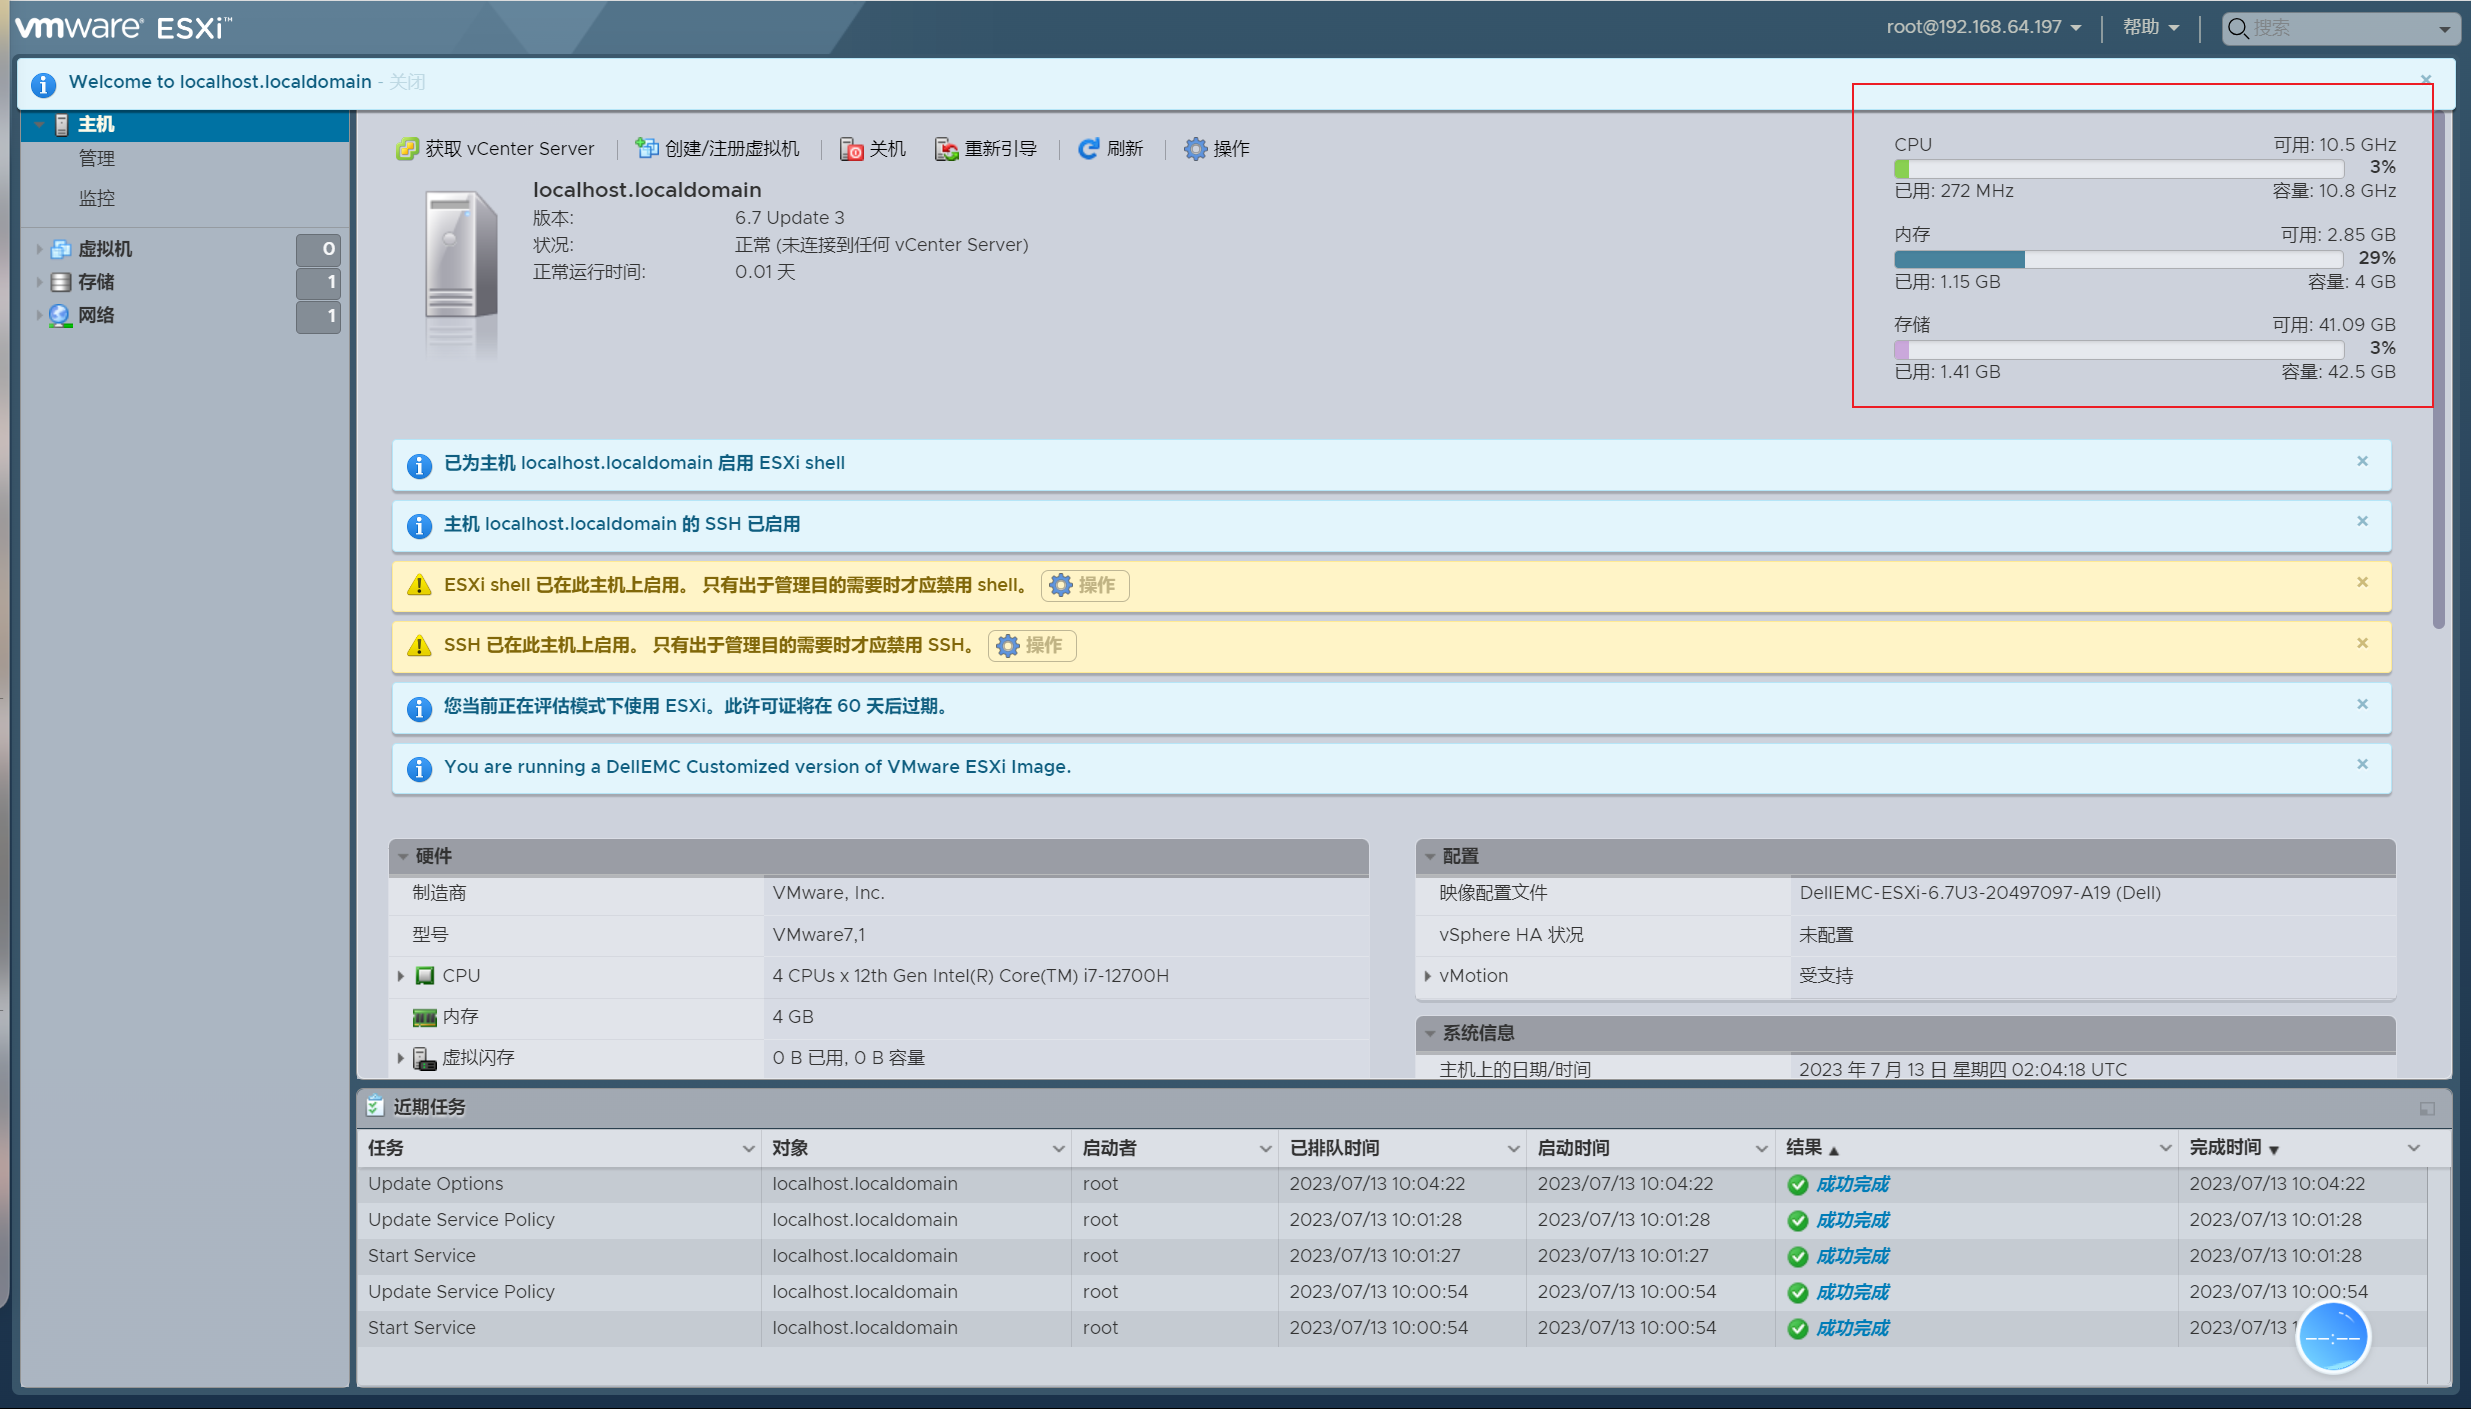The image size is (2471, 1409).
Task: Click 创建/注册虚拟机 toolbar icon
Action: tap(647, 149)
